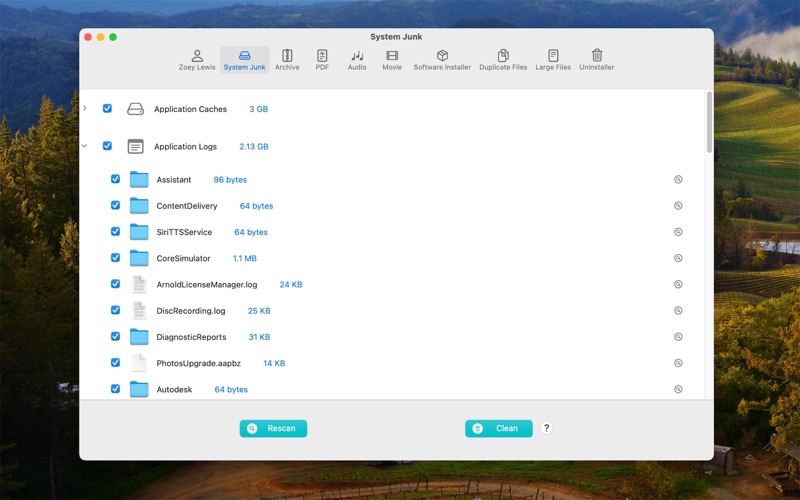This screenshot has width=800, height=500.
Task: Click the 2.13 GB size of Application Logs
Action: tap(254, 146)
